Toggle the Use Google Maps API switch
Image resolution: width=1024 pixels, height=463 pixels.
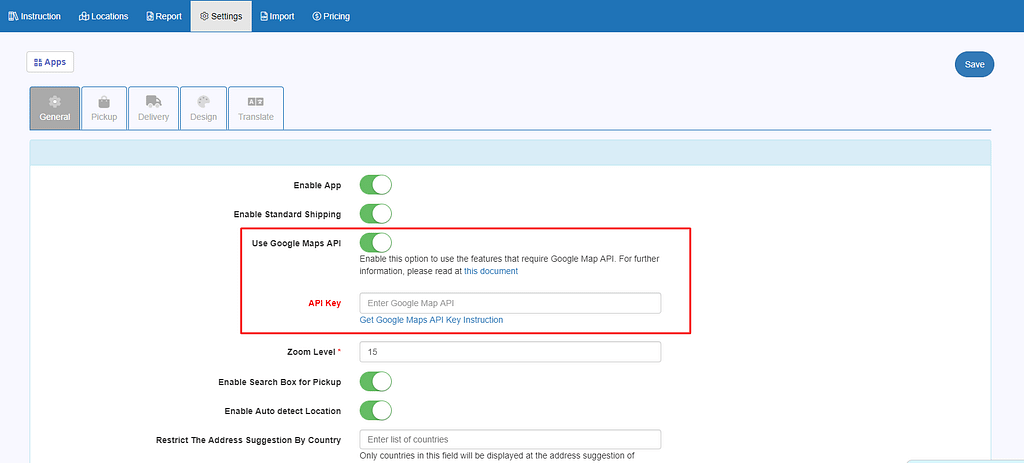376,242
